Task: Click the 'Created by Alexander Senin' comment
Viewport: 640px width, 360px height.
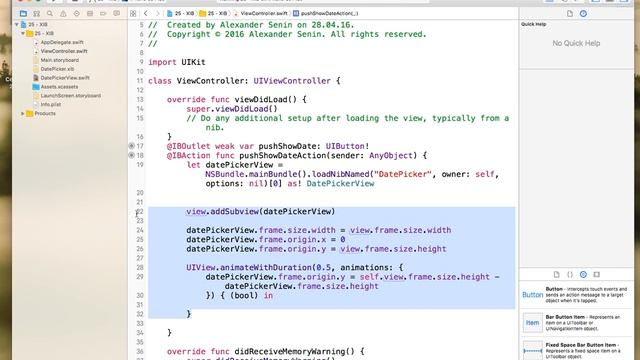Action: (x=251, y=25)
